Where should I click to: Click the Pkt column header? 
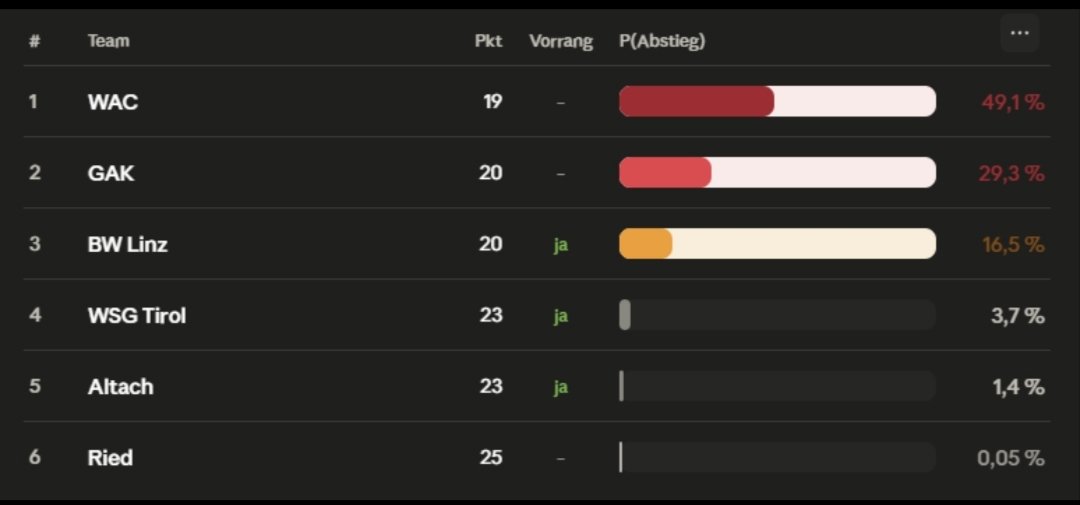pos(488,42)
